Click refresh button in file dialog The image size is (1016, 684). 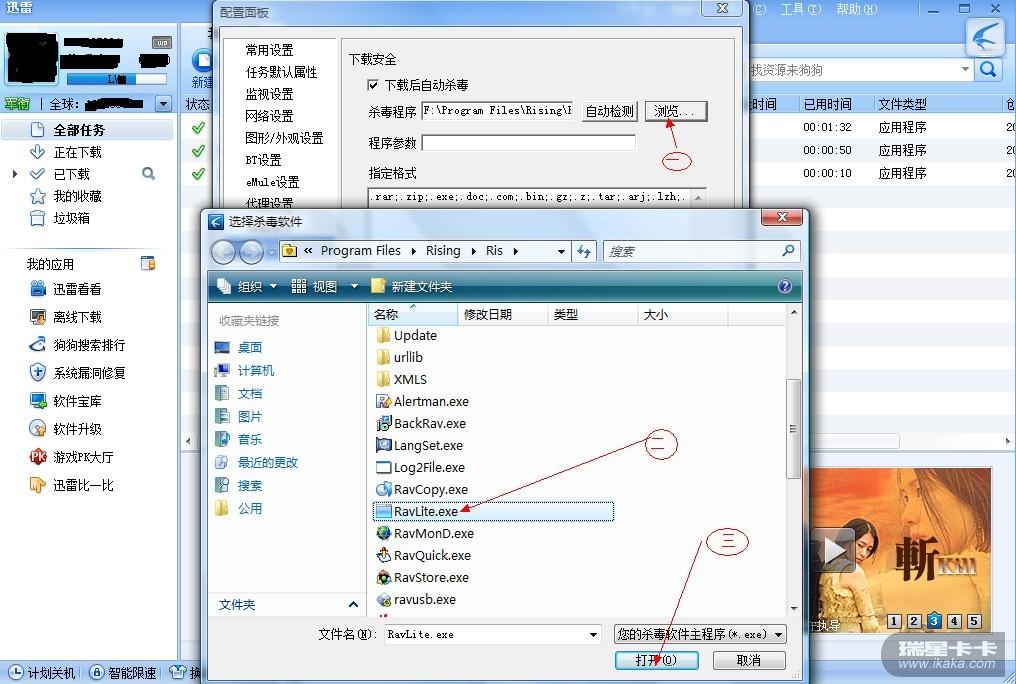[x=584, y=251]
